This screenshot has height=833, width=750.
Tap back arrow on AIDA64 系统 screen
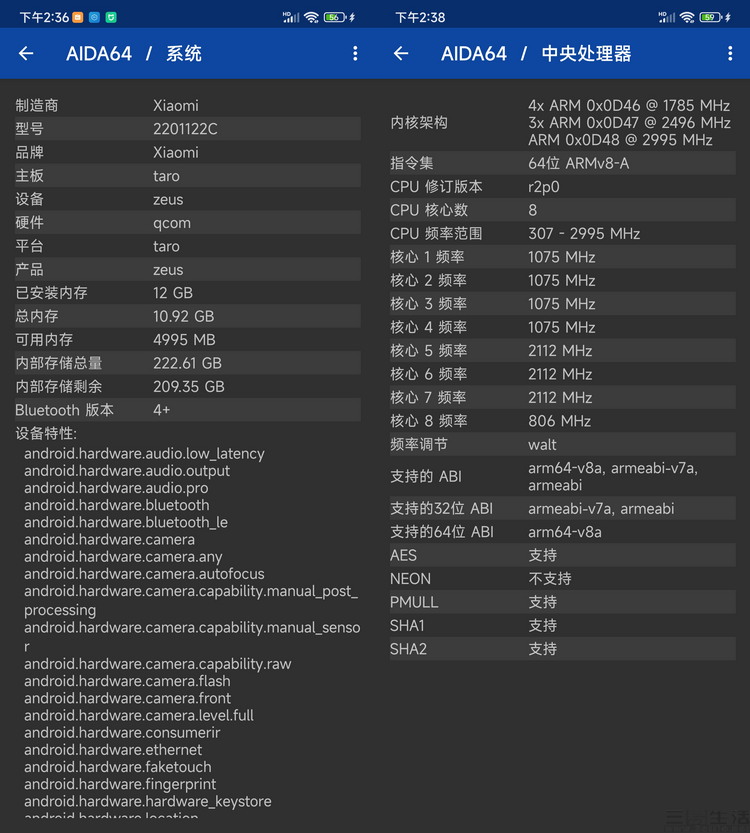(x=26, y=53)
